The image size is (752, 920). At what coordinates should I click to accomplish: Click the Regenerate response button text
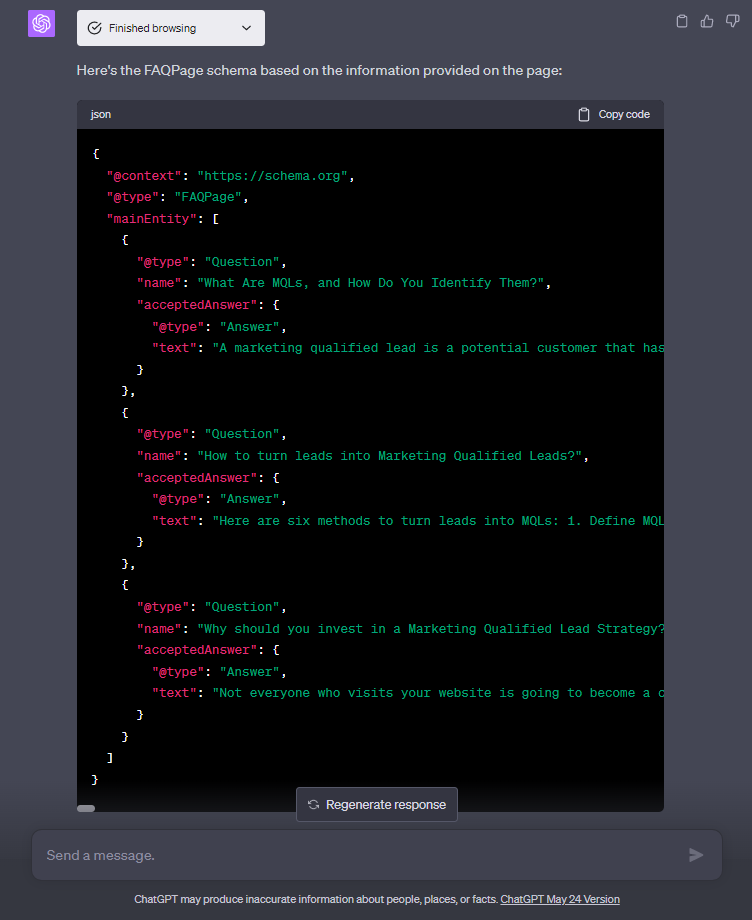click(386, 805)
